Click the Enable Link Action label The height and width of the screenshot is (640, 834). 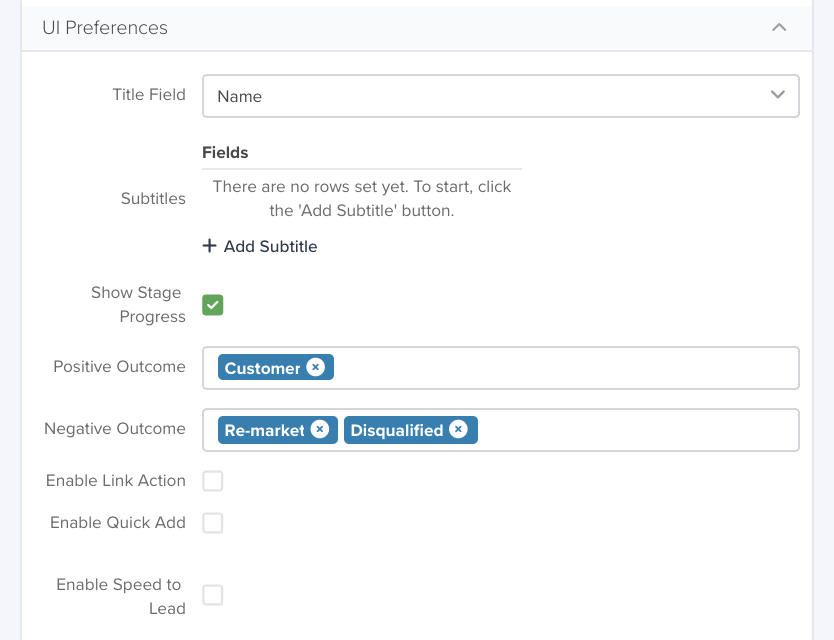115,480
